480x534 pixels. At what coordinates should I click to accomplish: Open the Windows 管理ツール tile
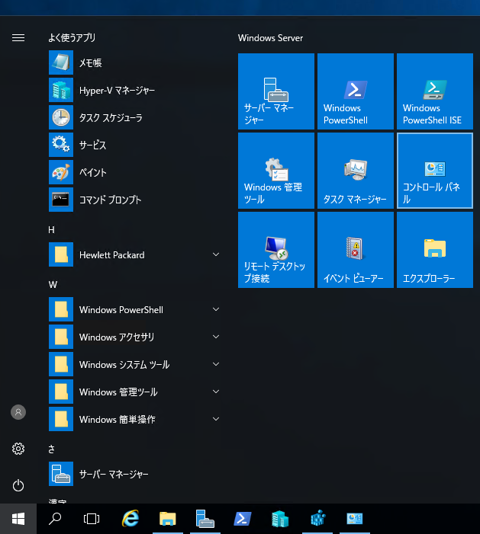(x=276, y=171)
